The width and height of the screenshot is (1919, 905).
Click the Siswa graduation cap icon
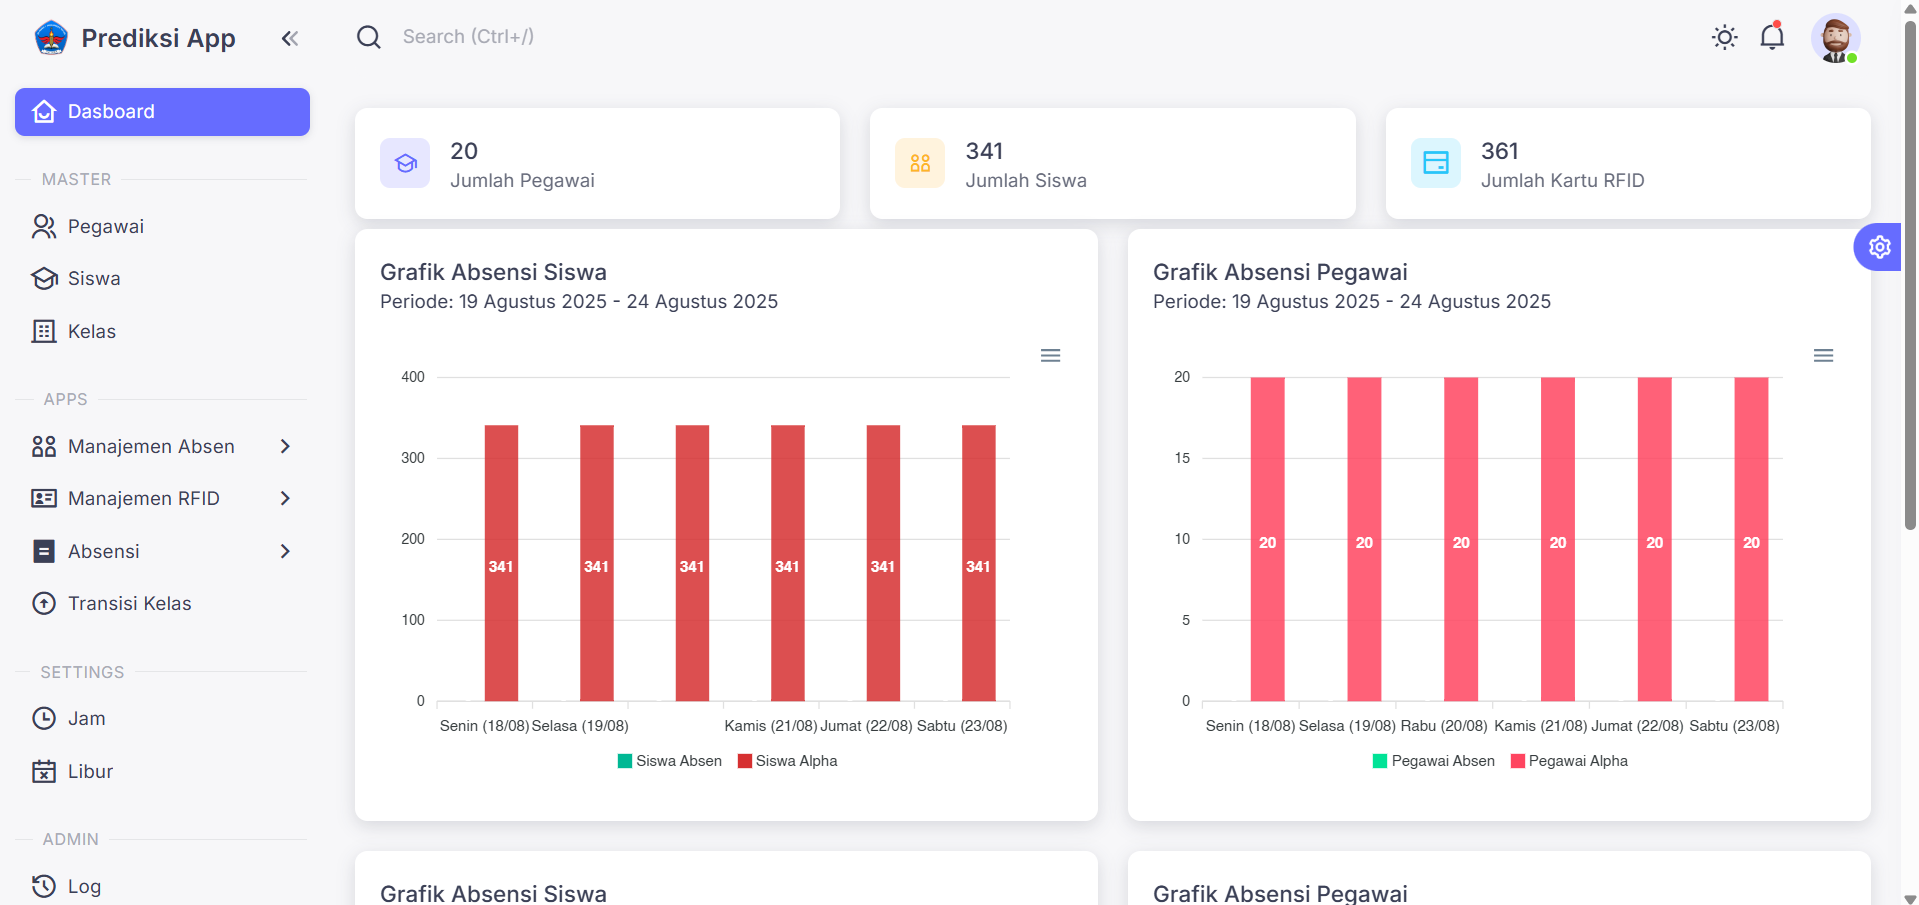point(44,279)
